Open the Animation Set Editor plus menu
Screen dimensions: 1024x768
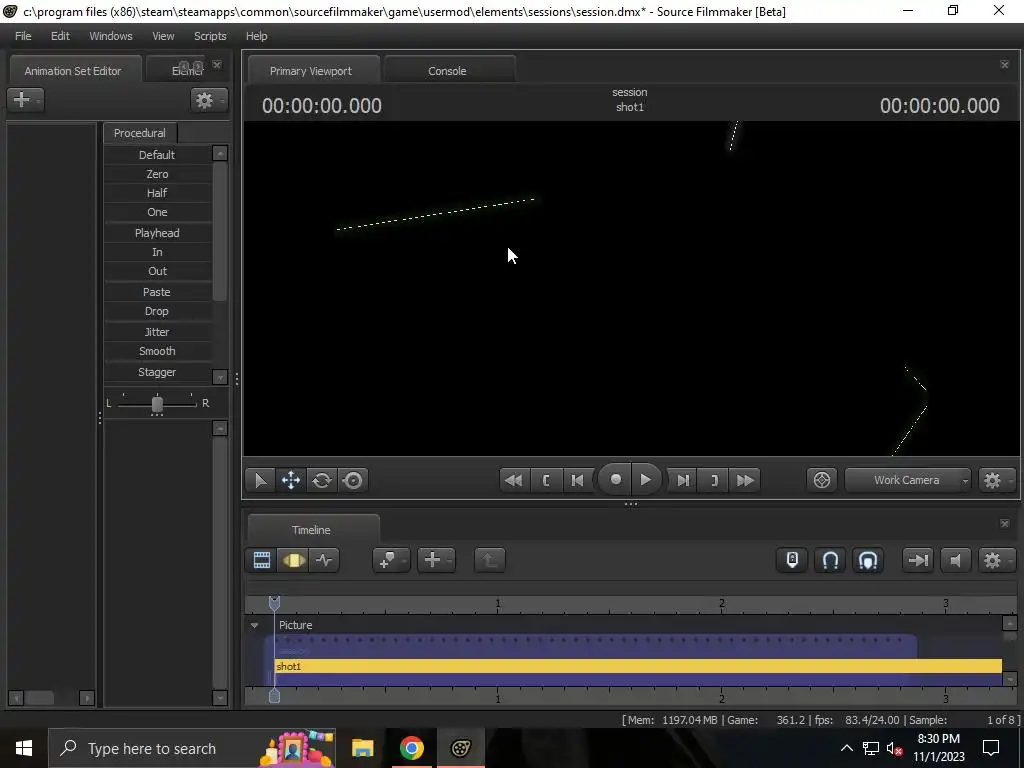click(x=25, y=100)
